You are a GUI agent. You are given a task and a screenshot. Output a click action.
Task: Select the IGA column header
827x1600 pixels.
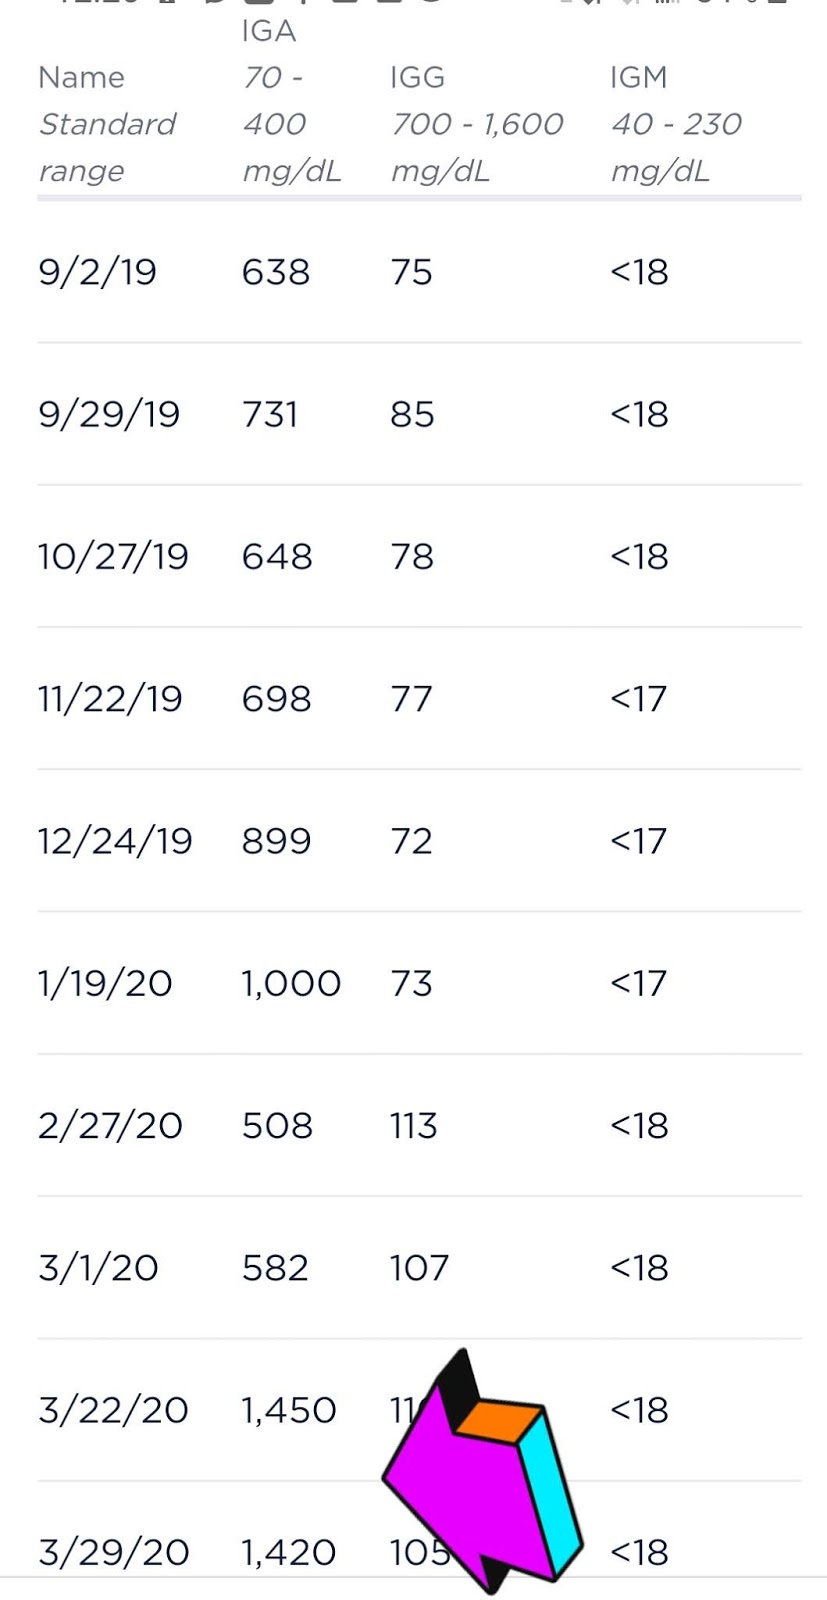pos(268,31)
